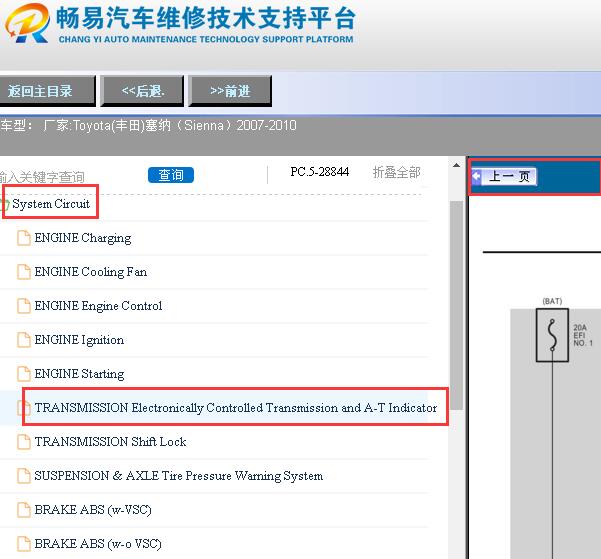Go forward with the >>前进 button

tap(230, 91)
